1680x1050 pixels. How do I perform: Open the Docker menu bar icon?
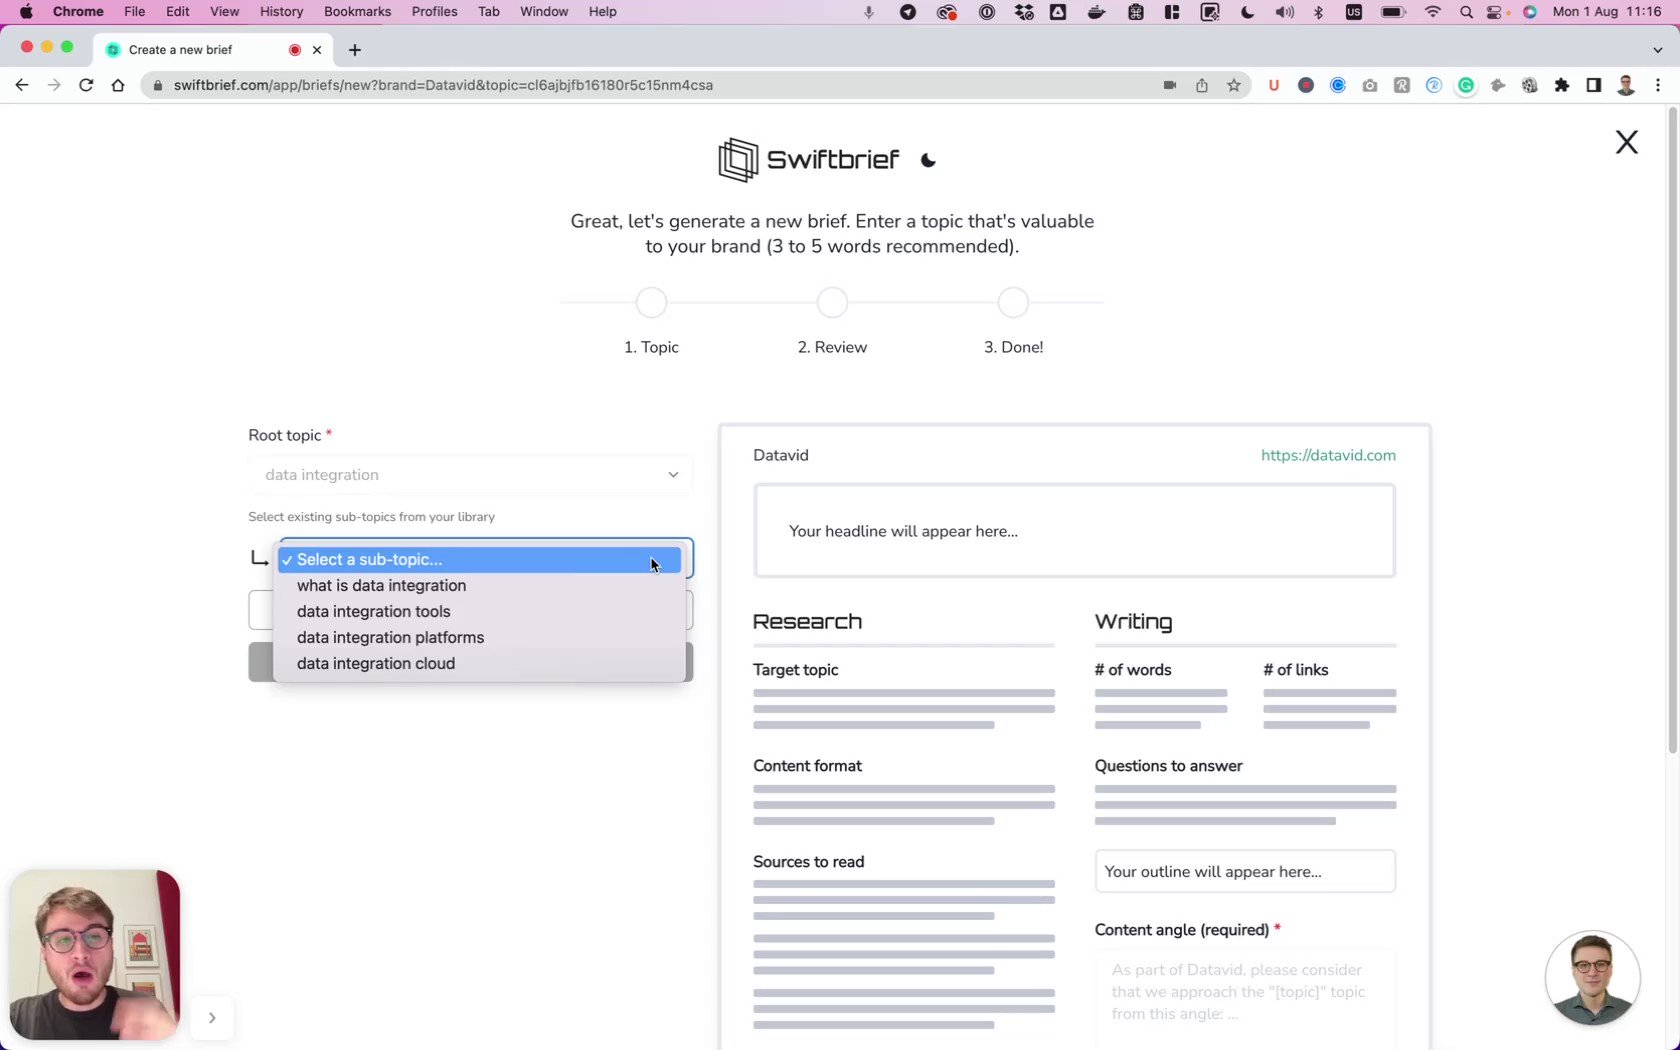click(x=1096, y=12)
